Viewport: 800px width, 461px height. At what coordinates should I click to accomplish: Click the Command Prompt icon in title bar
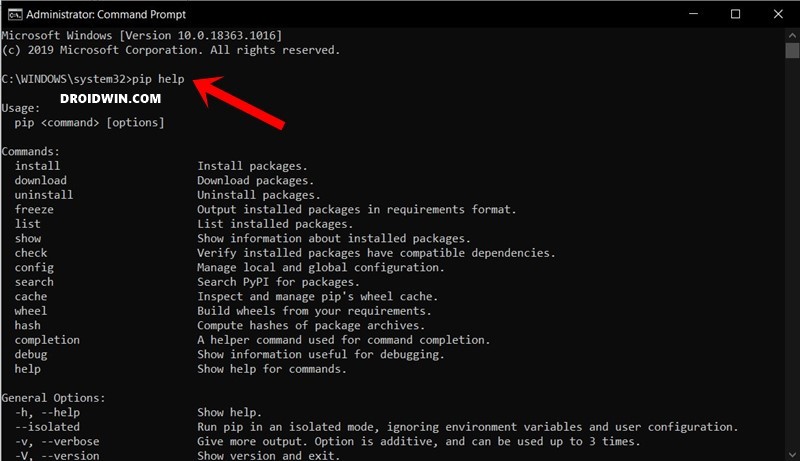[x=15, y=14]
